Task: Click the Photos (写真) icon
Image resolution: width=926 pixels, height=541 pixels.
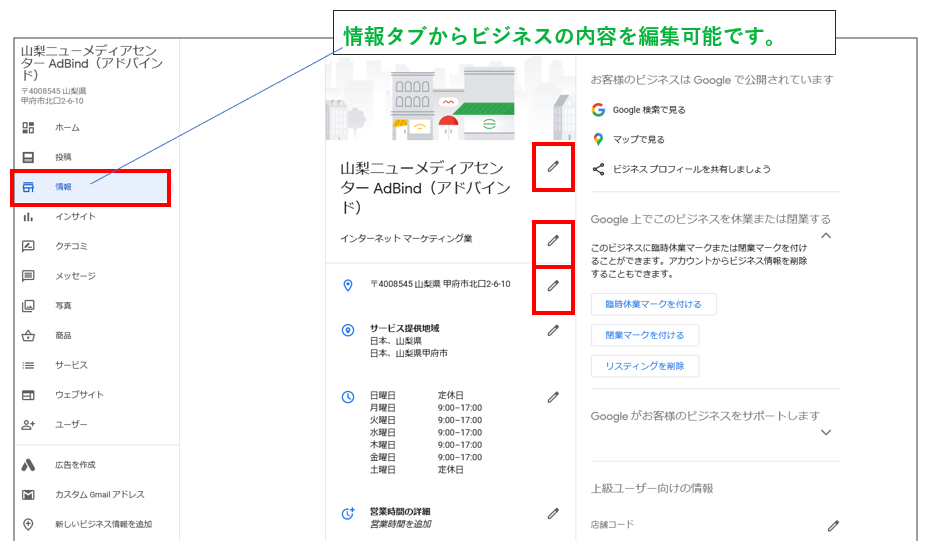Action: tap(28, 306)
